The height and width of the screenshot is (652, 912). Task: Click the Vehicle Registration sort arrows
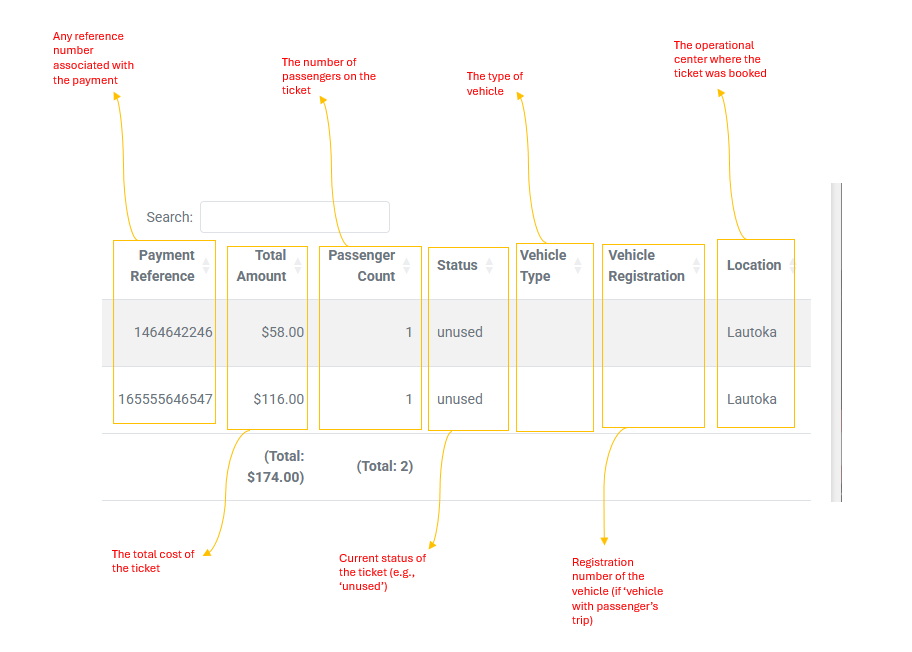(696, 266)
